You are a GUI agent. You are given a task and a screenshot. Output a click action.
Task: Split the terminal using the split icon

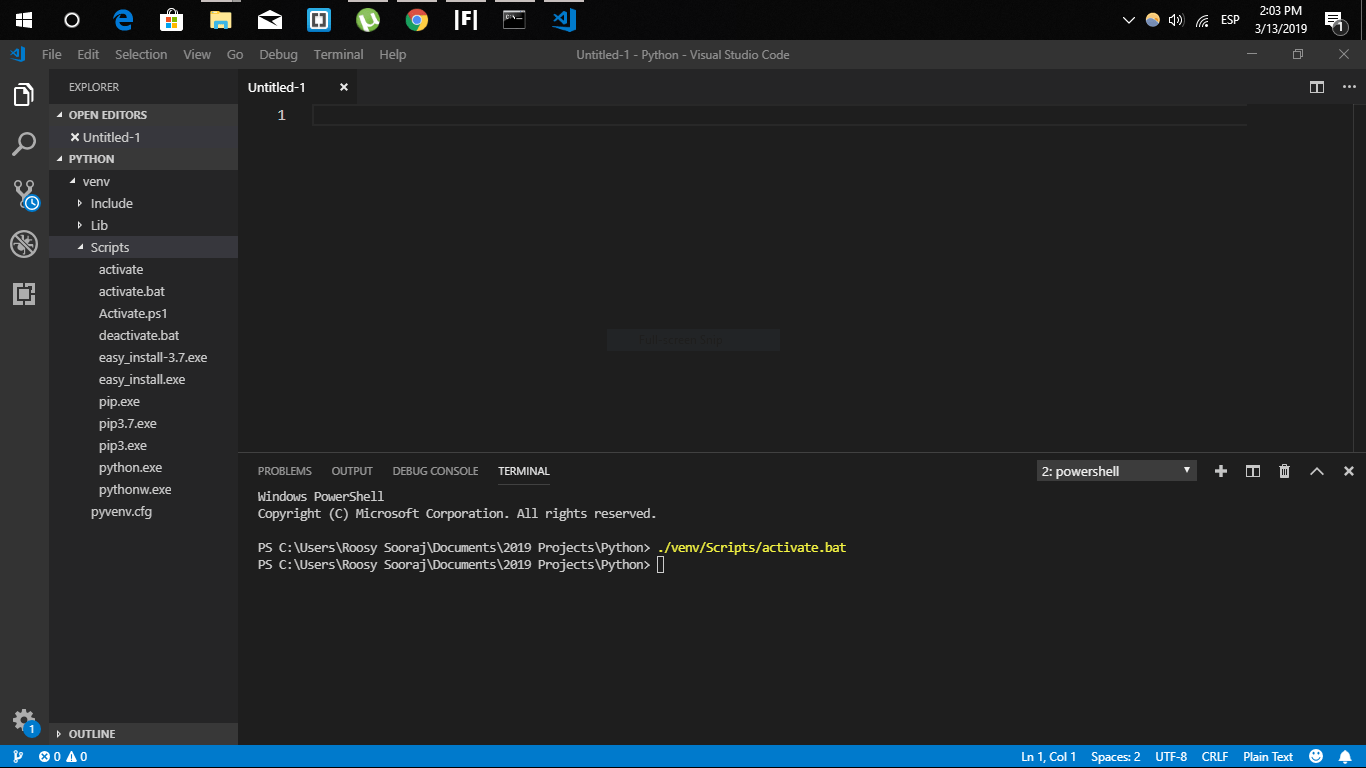coord(1252,470)
